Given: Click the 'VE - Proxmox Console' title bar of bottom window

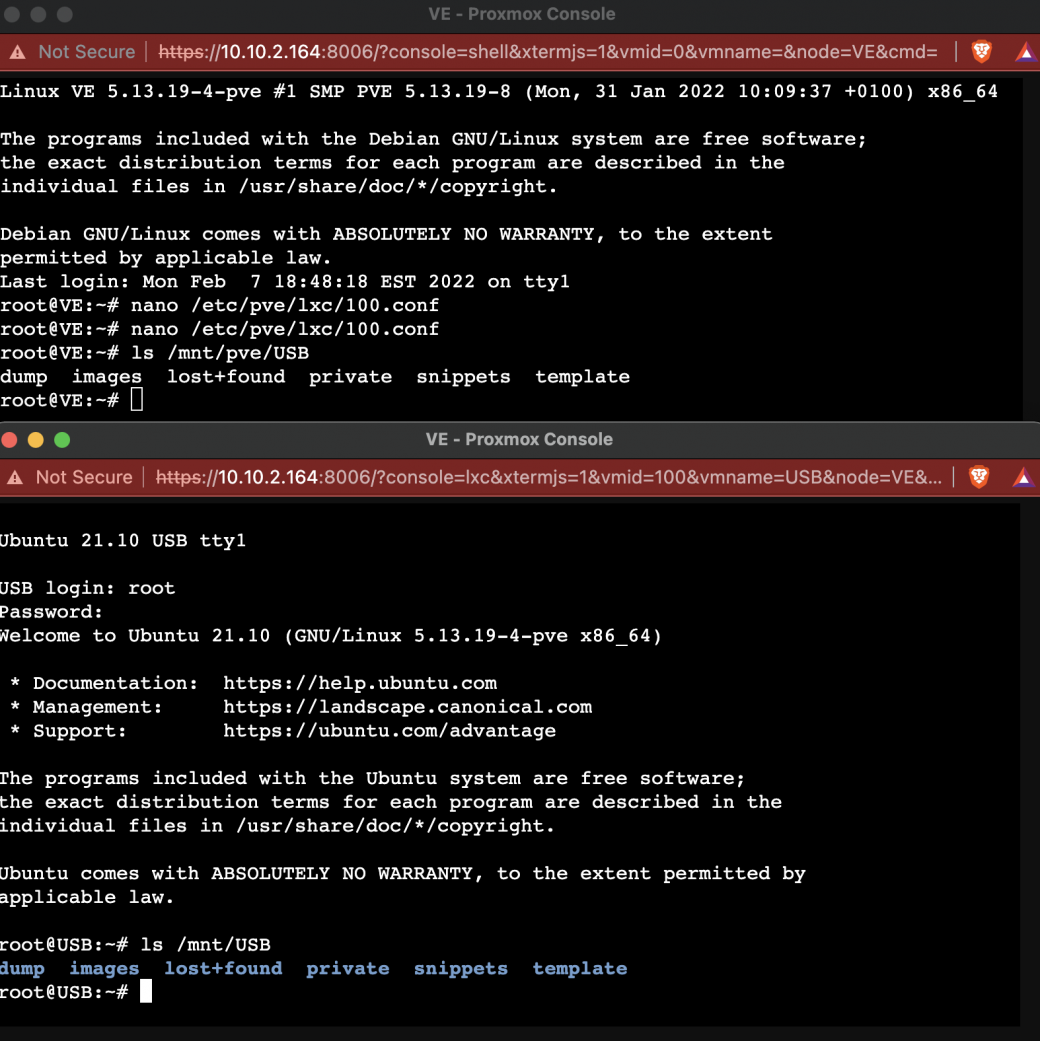Looking at the screenshot, I should [x=520, y=439].
